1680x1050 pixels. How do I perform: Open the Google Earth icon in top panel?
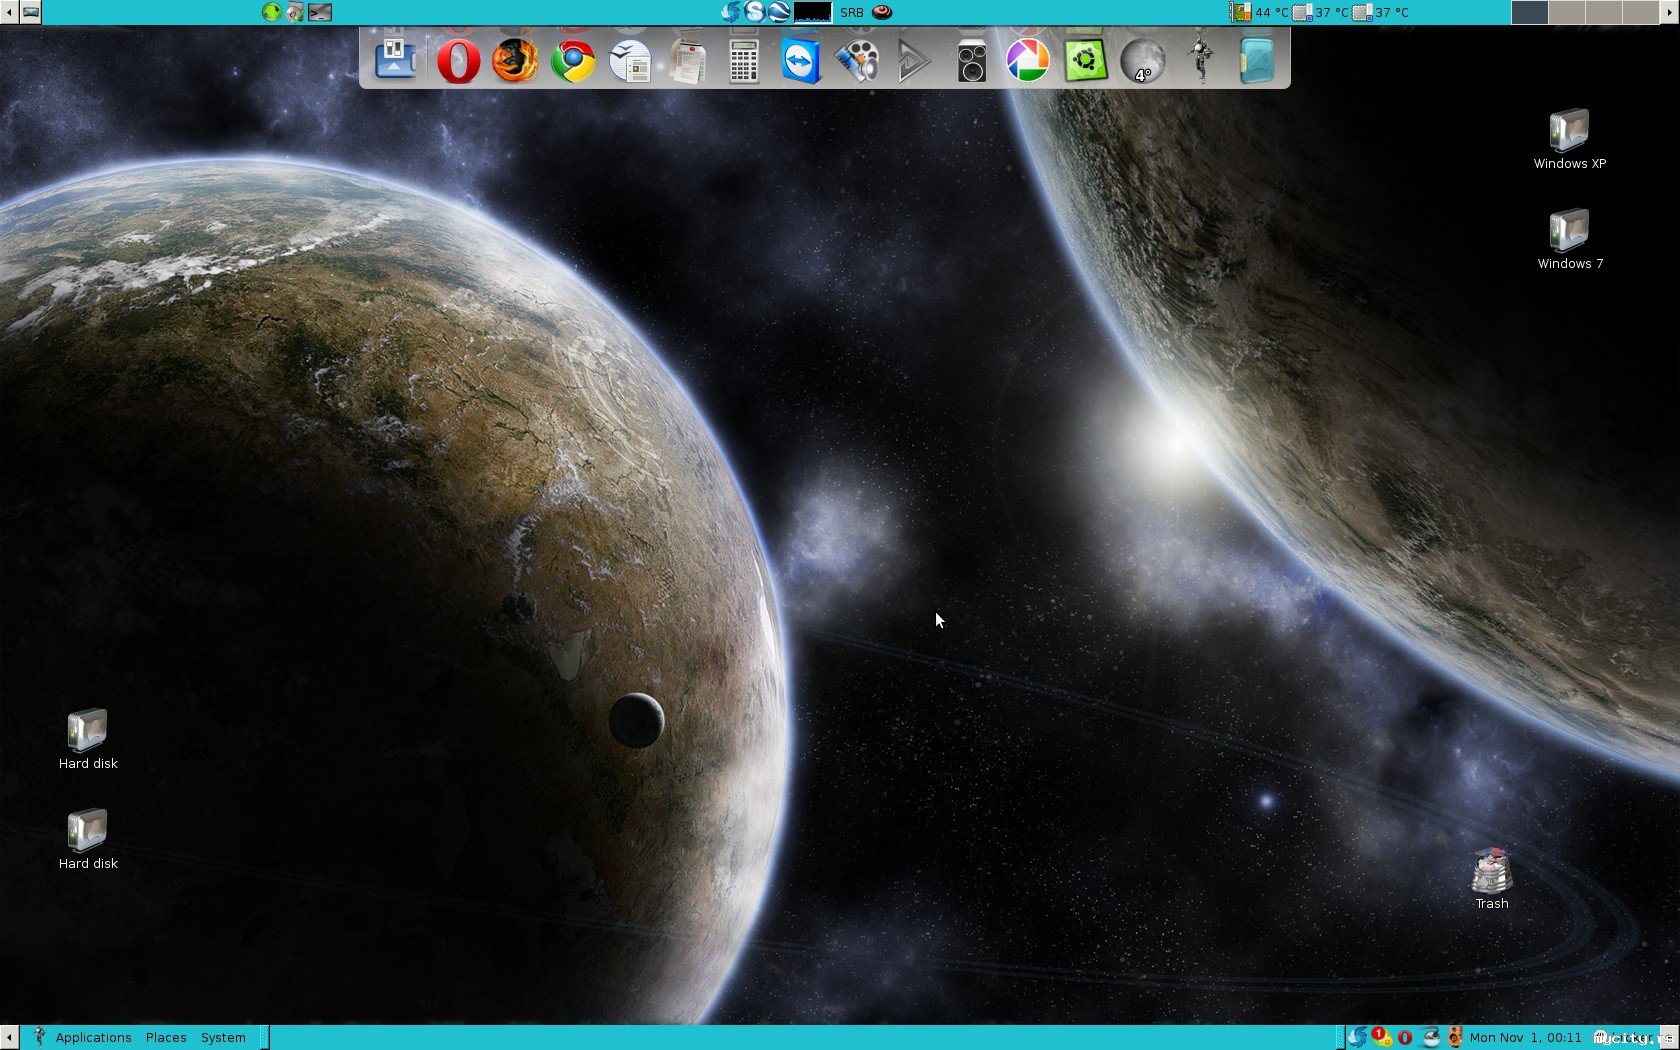779,12
